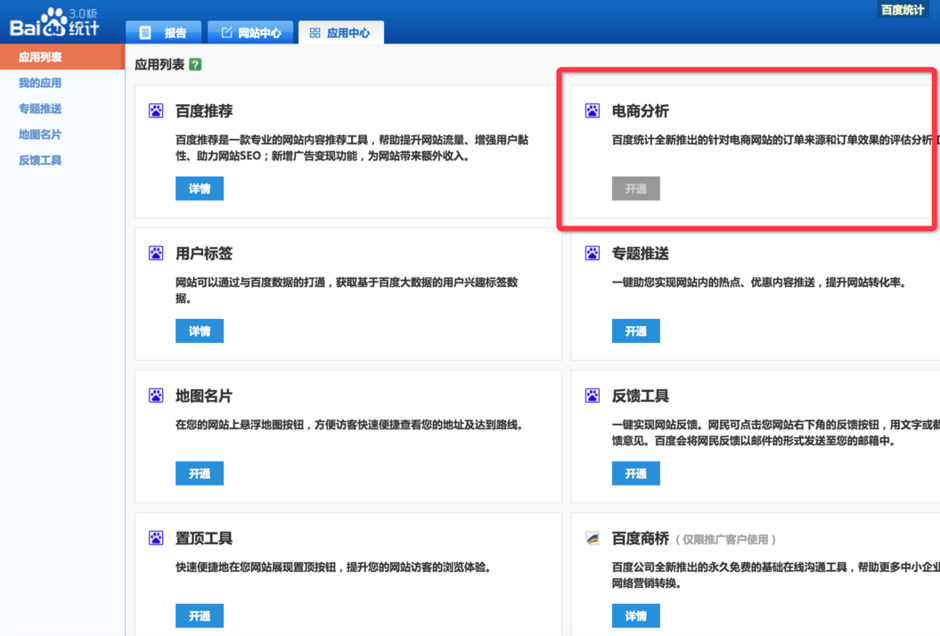Click the paw icon of 专题推送 card
Image resolution: width=940 pixels, height=636 pixels.
[x=592, y=254]
